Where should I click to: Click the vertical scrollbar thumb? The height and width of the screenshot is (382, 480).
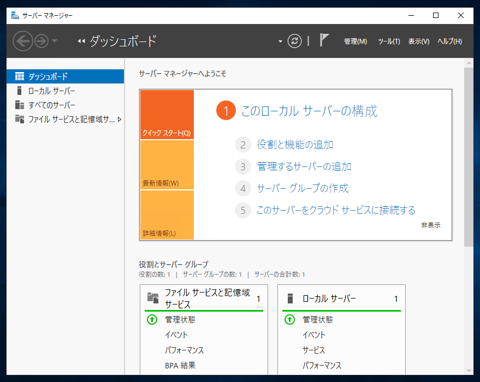468,157
